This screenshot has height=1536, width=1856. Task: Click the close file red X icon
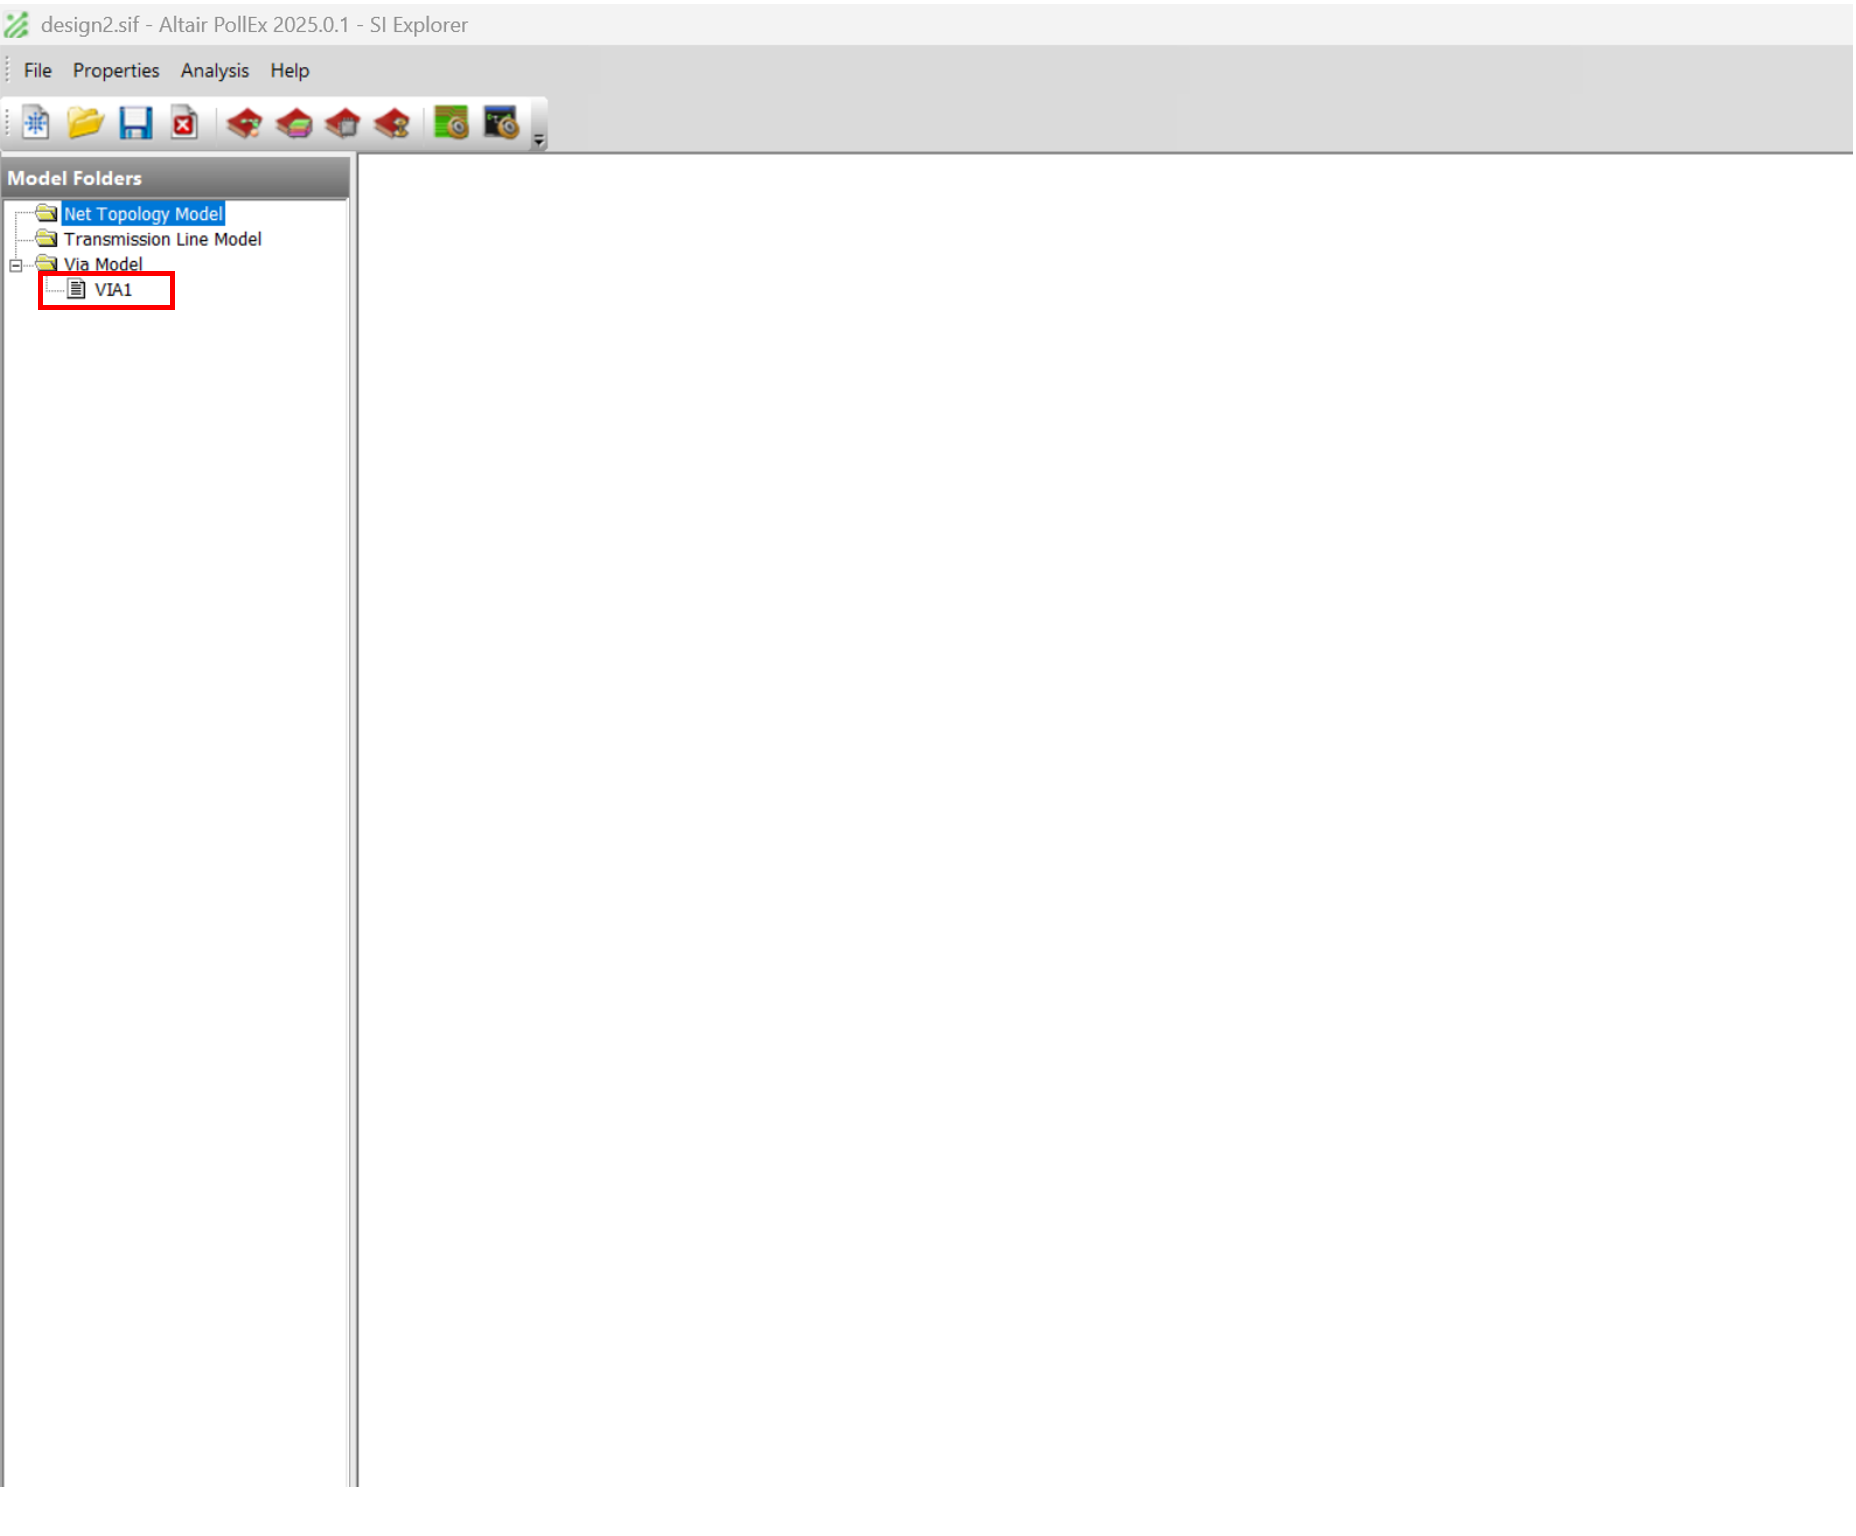pos(184,123)
